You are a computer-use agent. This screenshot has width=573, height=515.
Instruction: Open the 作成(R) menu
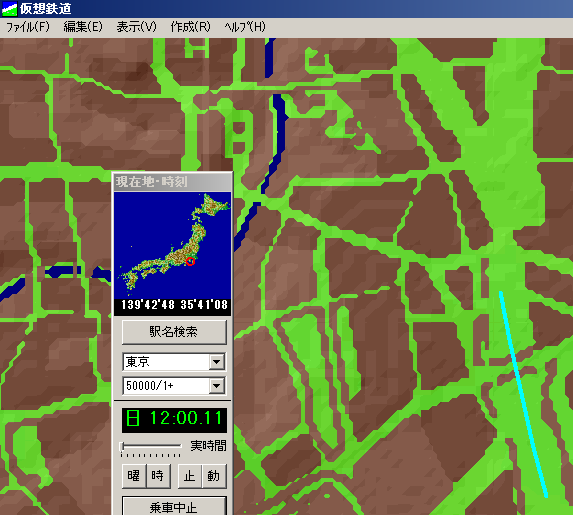(x=190, y=27)
